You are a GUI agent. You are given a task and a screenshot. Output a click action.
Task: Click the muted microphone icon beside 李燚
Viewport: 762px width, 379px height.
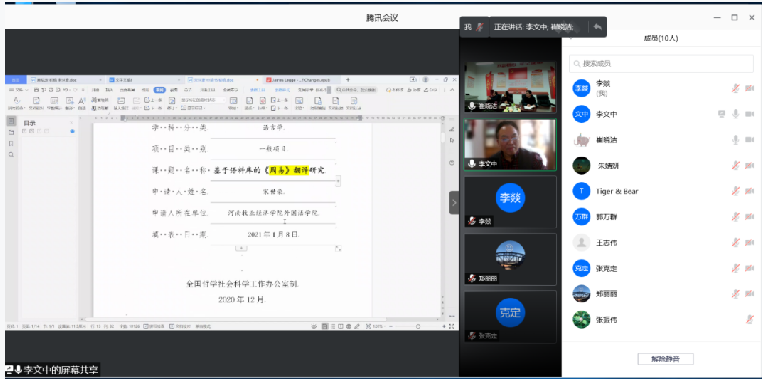[736, 88]
